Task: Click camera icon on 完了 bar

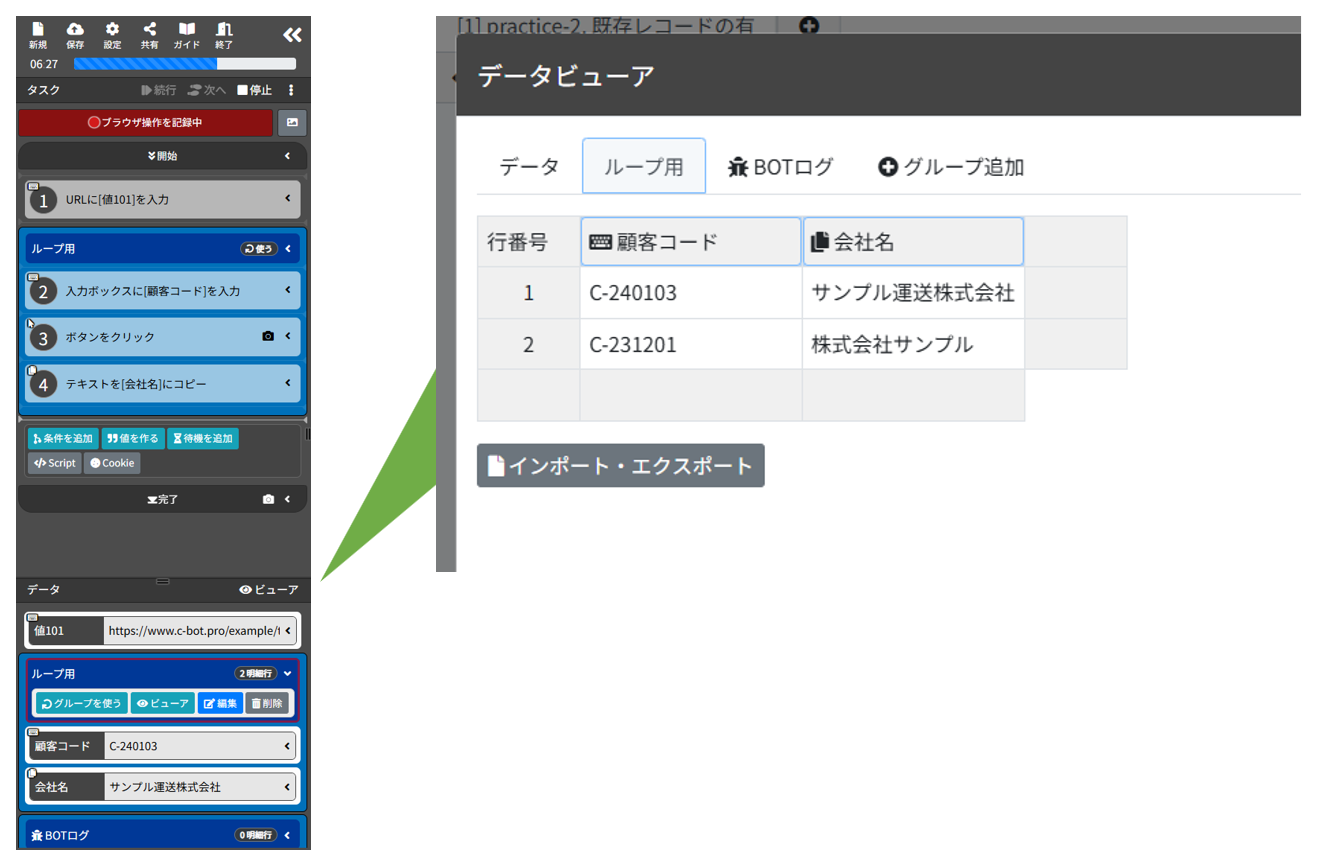Action: [x=267, y=499]
